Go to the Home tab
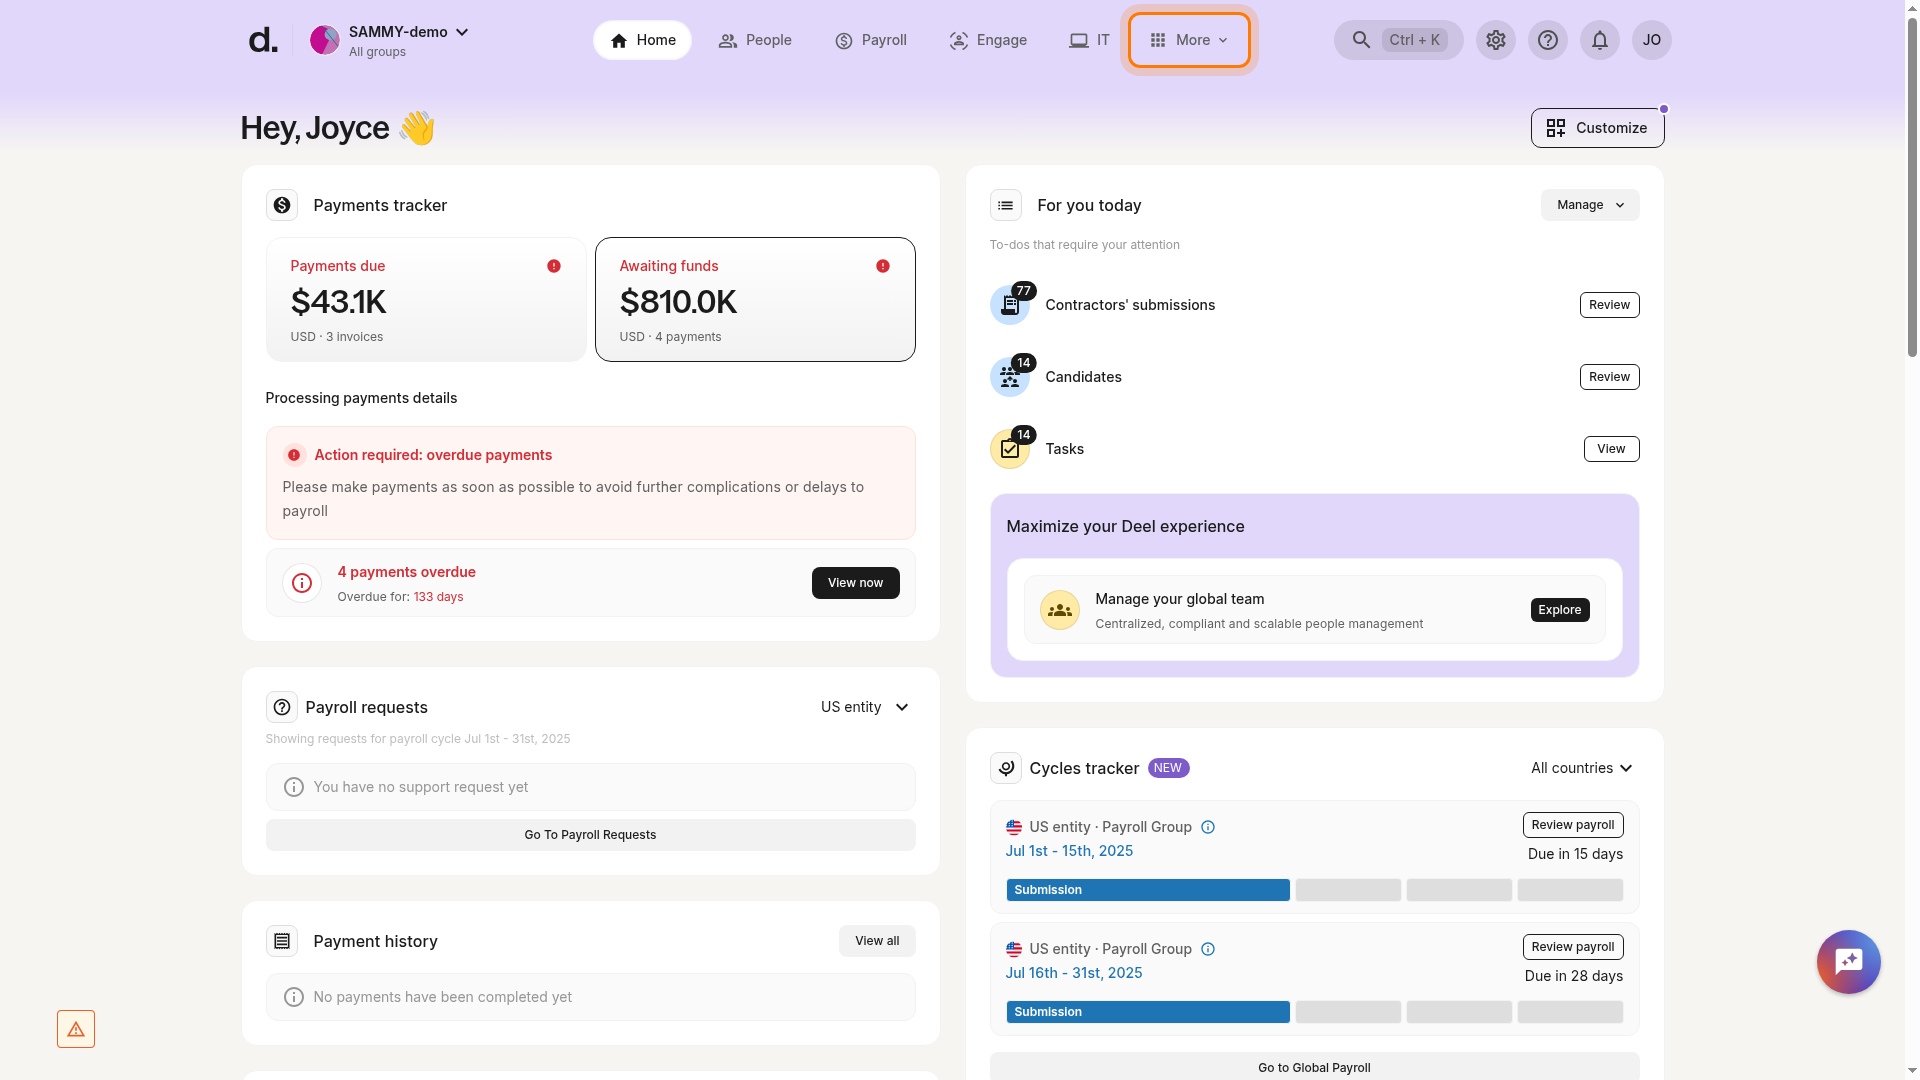 coord(642,40)
